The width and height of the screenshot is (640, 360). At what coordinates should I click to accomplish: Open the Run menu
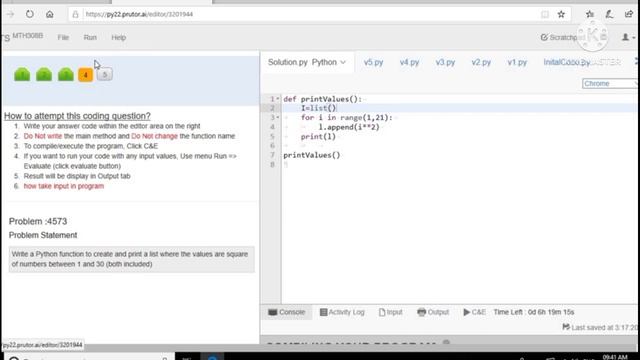(x=90, y=37)
